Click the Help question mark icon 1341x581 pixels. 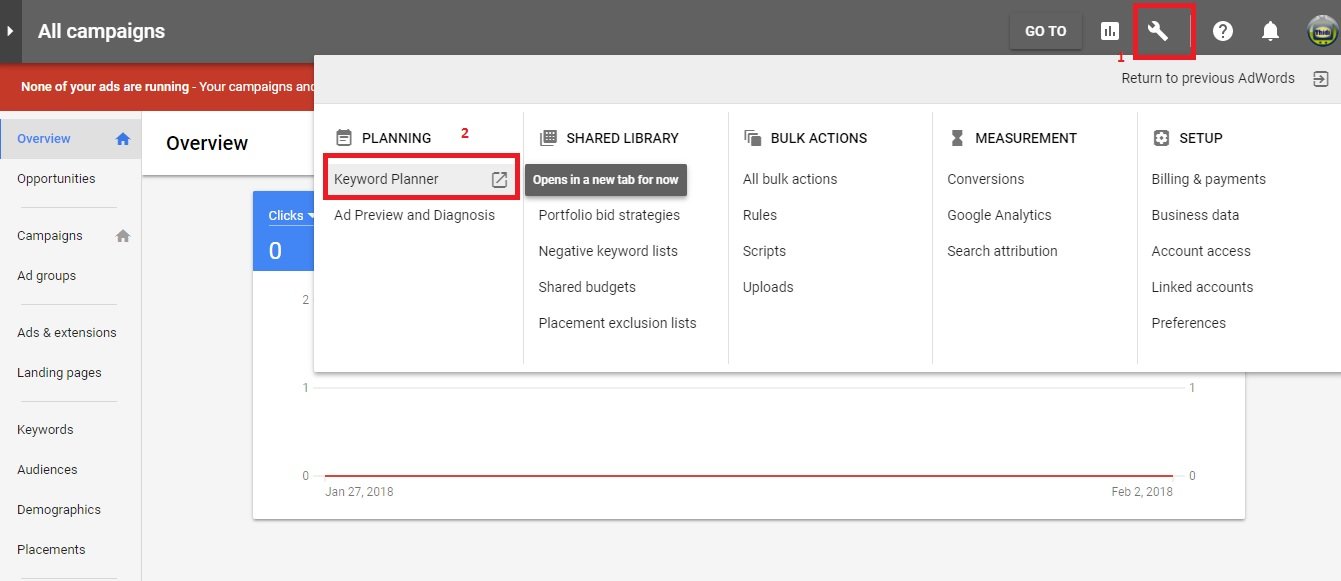tap(1222, 31)
